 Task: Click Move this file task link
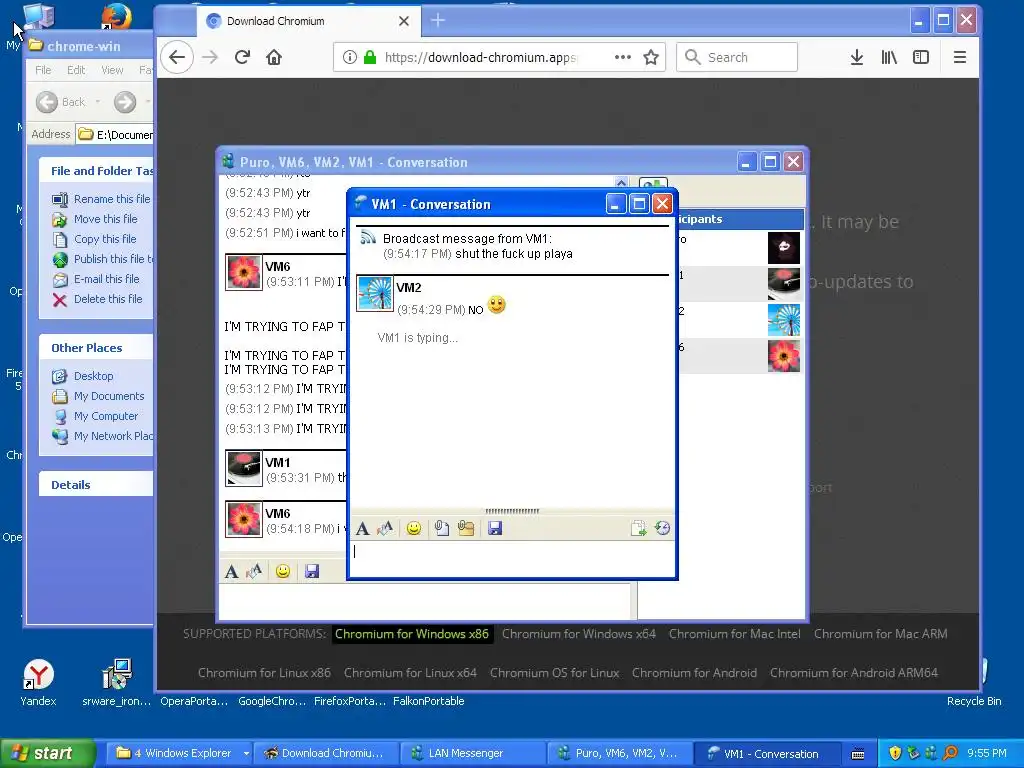[x=106, y=219]
